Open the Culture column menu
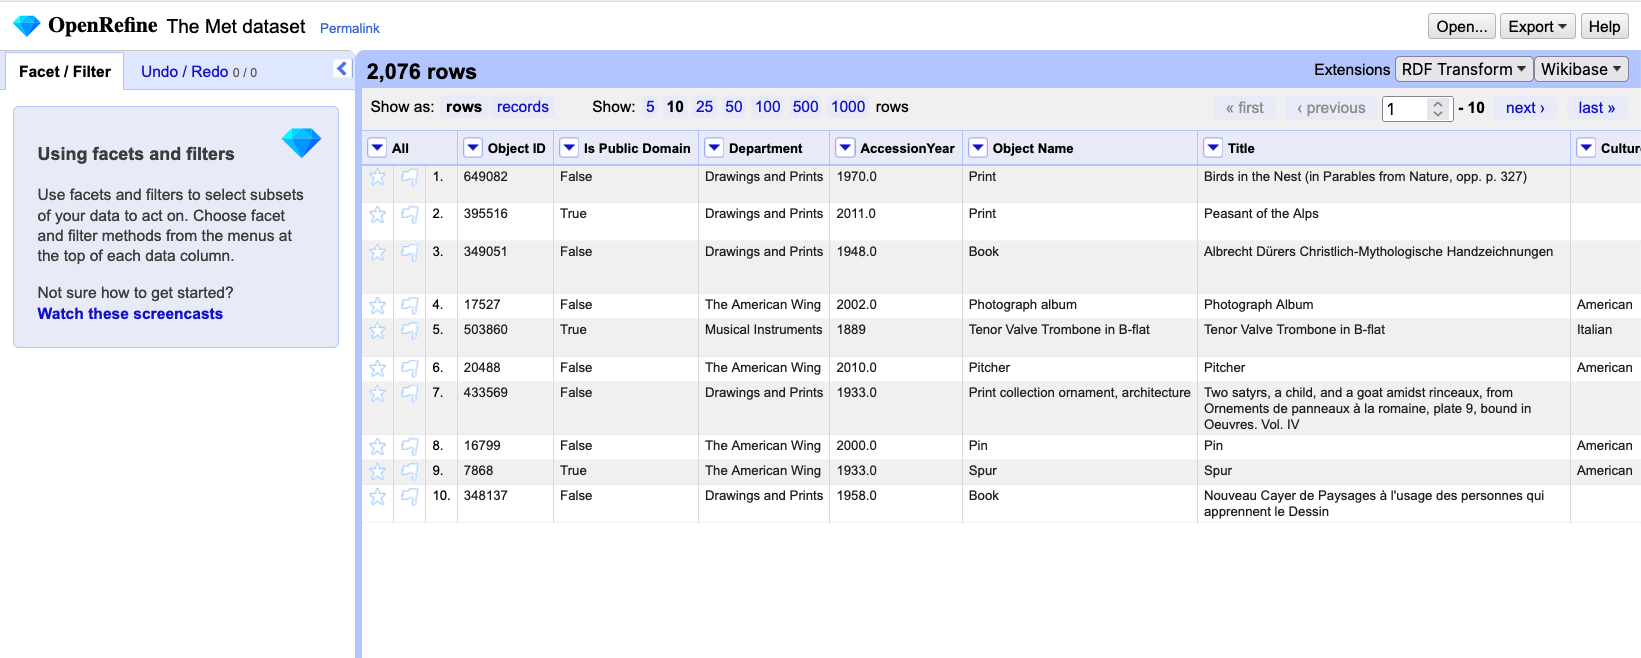 click(x=1586, y=148)
